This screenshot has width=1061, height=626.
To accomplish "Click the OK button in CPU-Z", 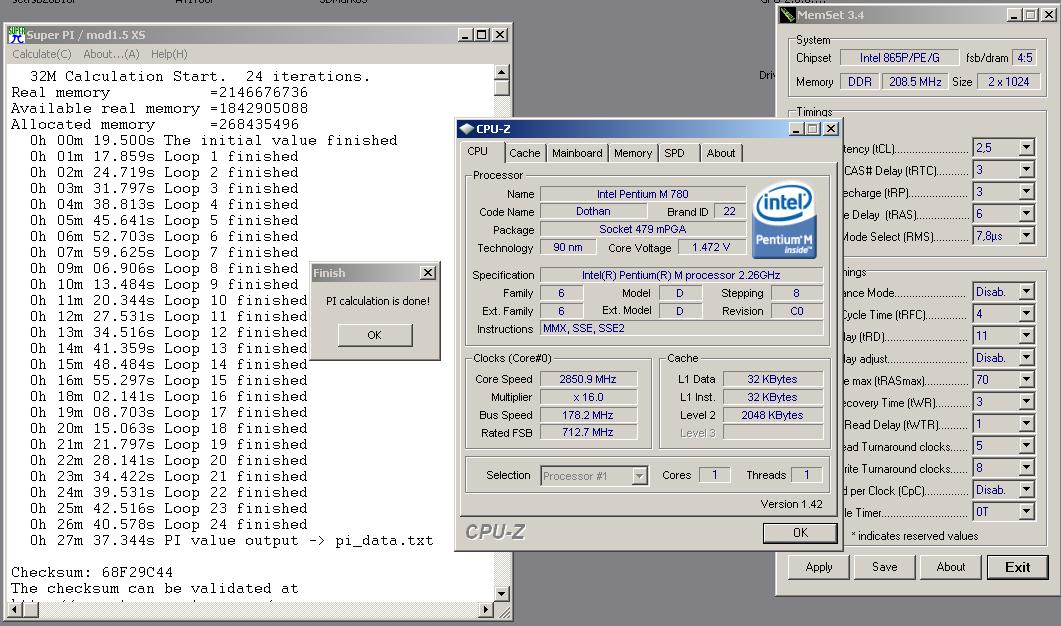I will [800, 533].
